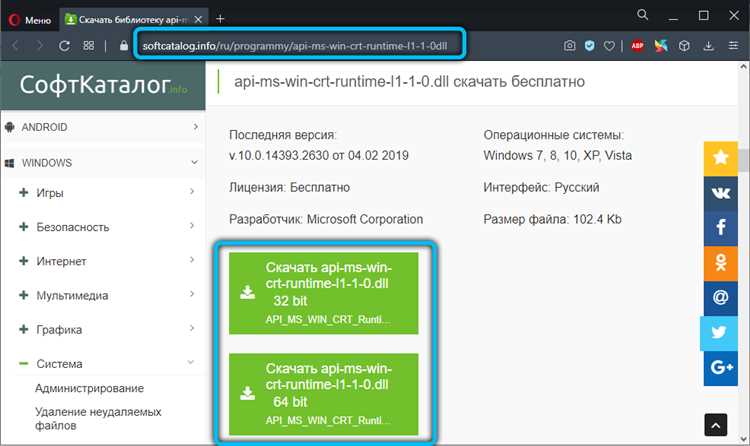Select the Скачать библиотеку api tab

click(128, 20)
